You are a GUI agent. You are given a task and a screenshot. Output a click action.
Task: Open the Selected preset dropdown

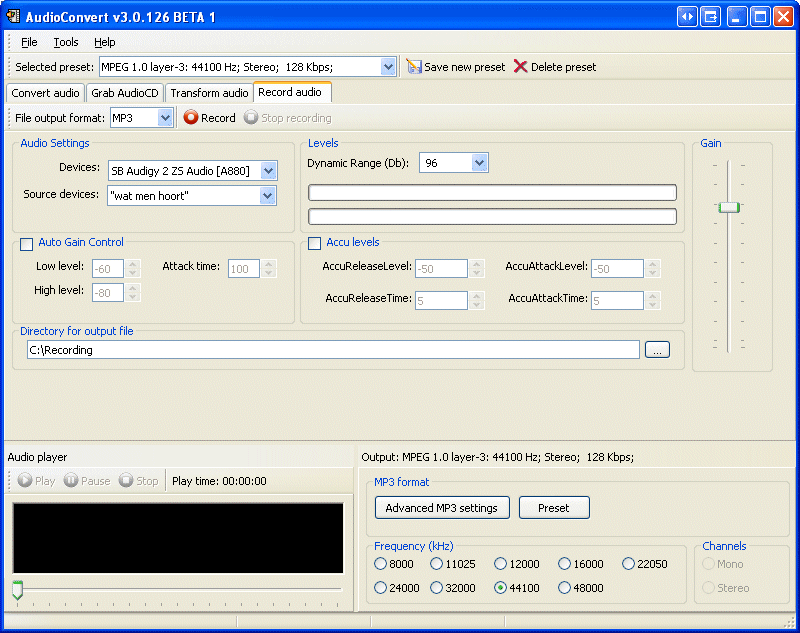click(388, 67)
